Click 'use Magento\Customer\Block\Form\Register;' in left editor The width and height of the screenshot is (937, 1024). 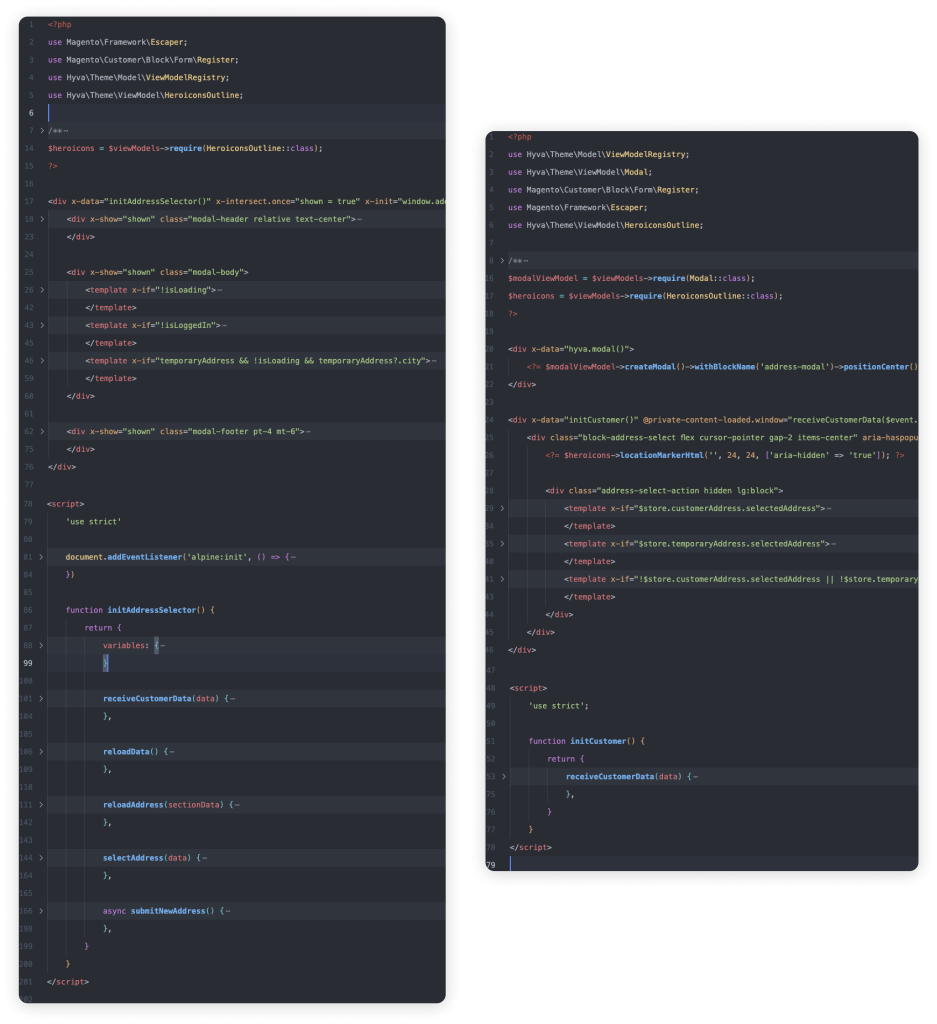coord(143,59)
